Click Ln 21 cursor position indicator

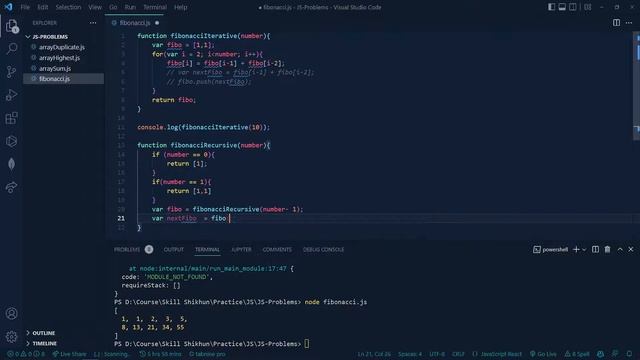[x=374, y=354]
